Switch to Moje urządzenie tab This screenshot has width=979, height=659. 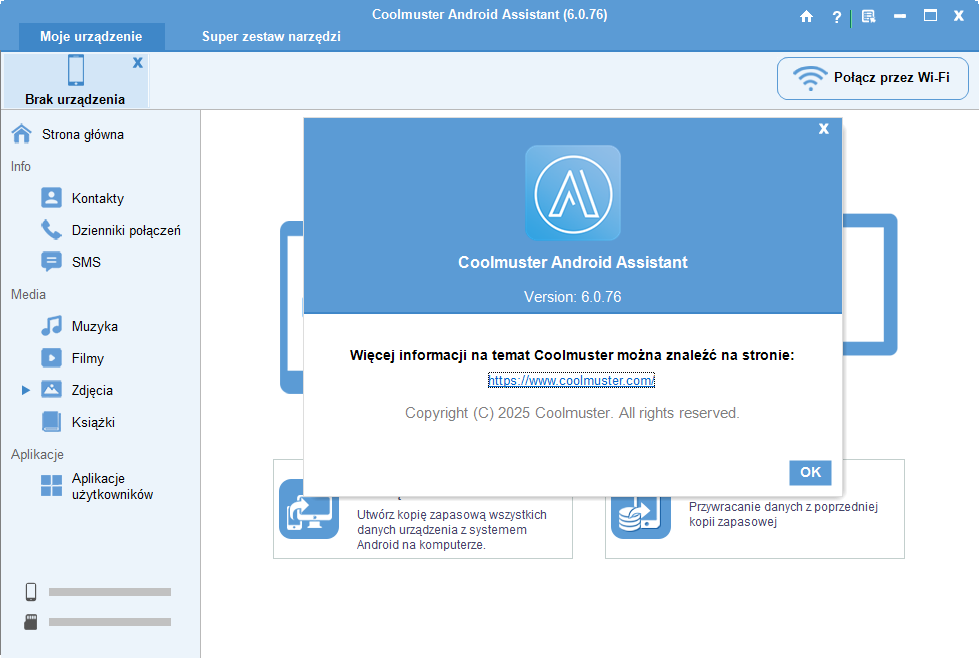(x=91, y=36)
